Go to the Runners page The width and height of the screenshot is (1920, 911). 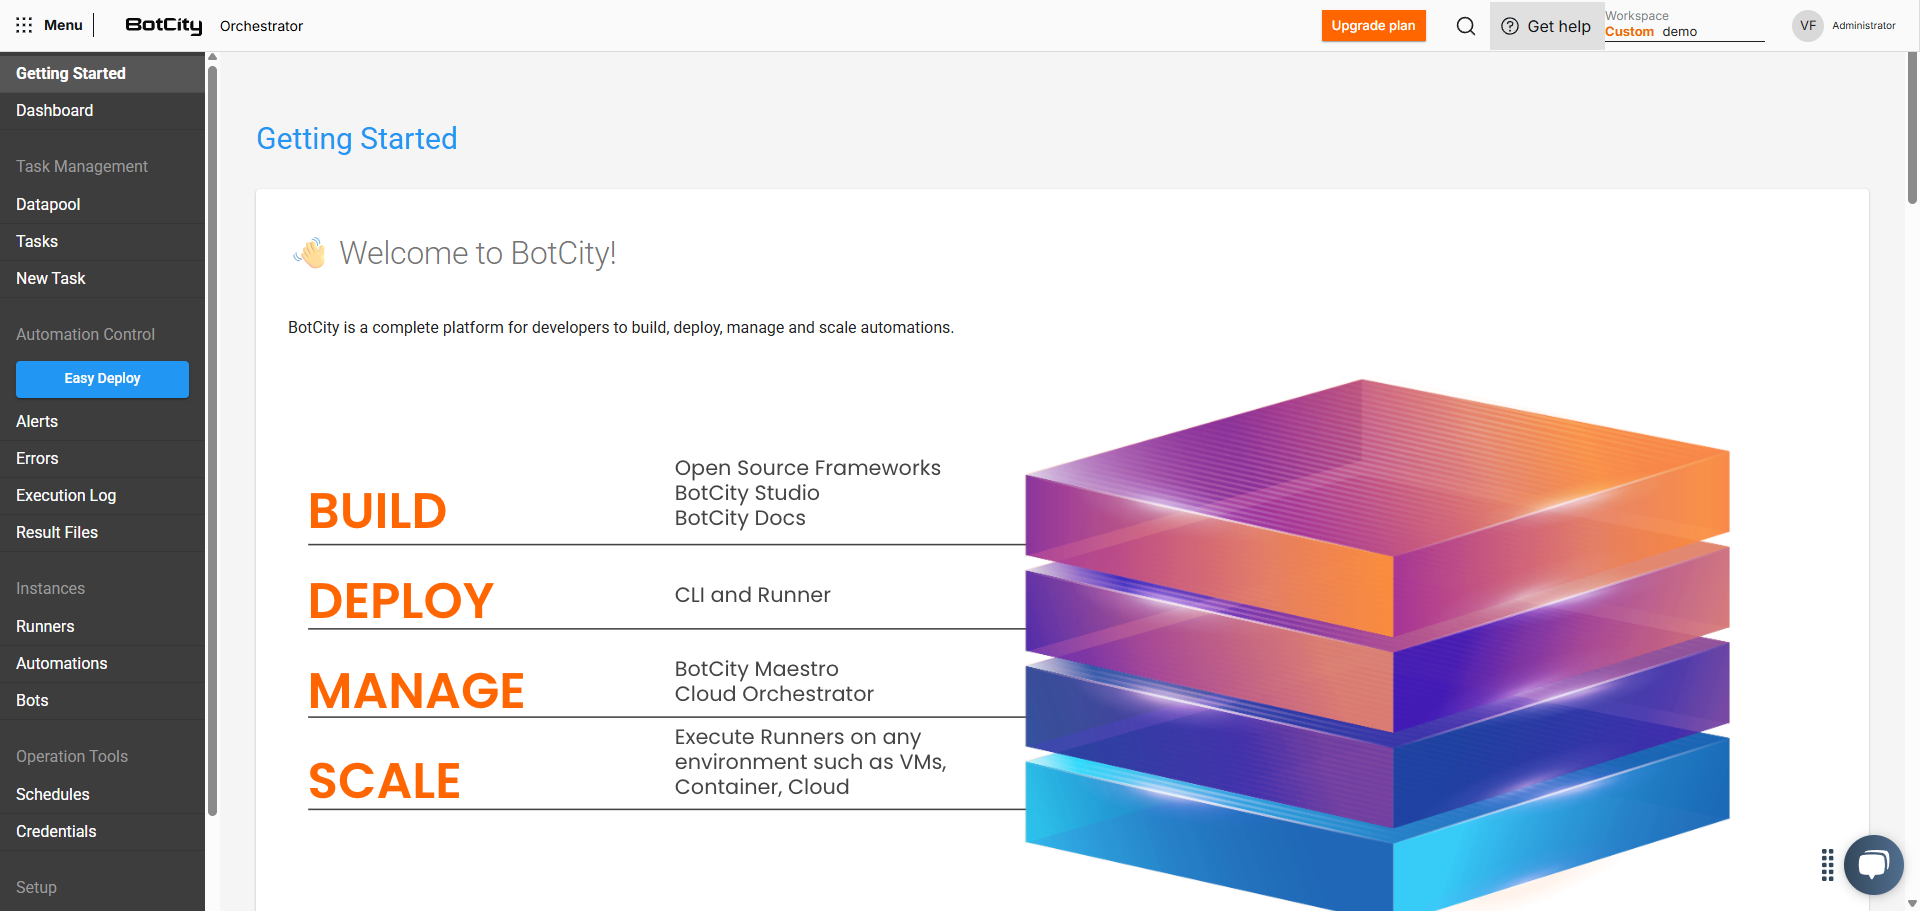coord(102,626)
